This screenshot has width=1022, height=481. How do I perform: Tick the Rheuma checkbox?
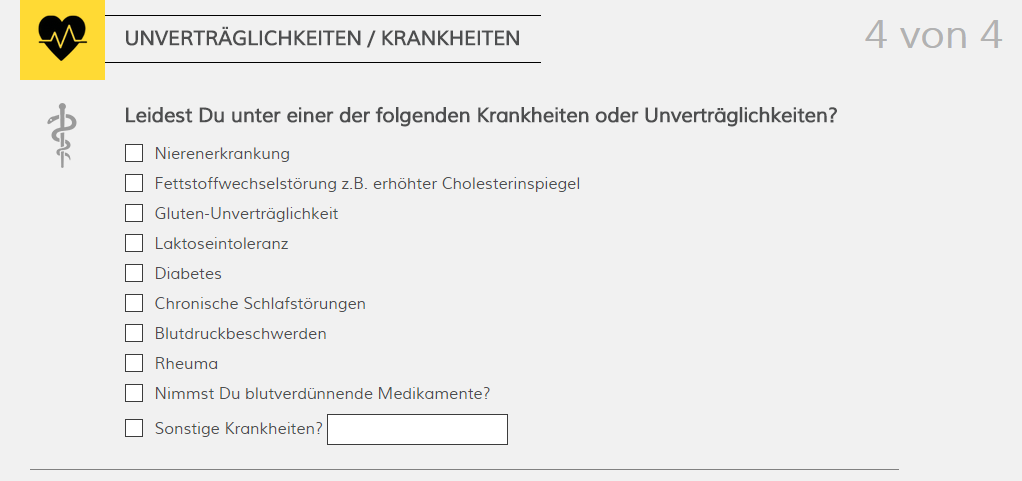coord(134,363)
